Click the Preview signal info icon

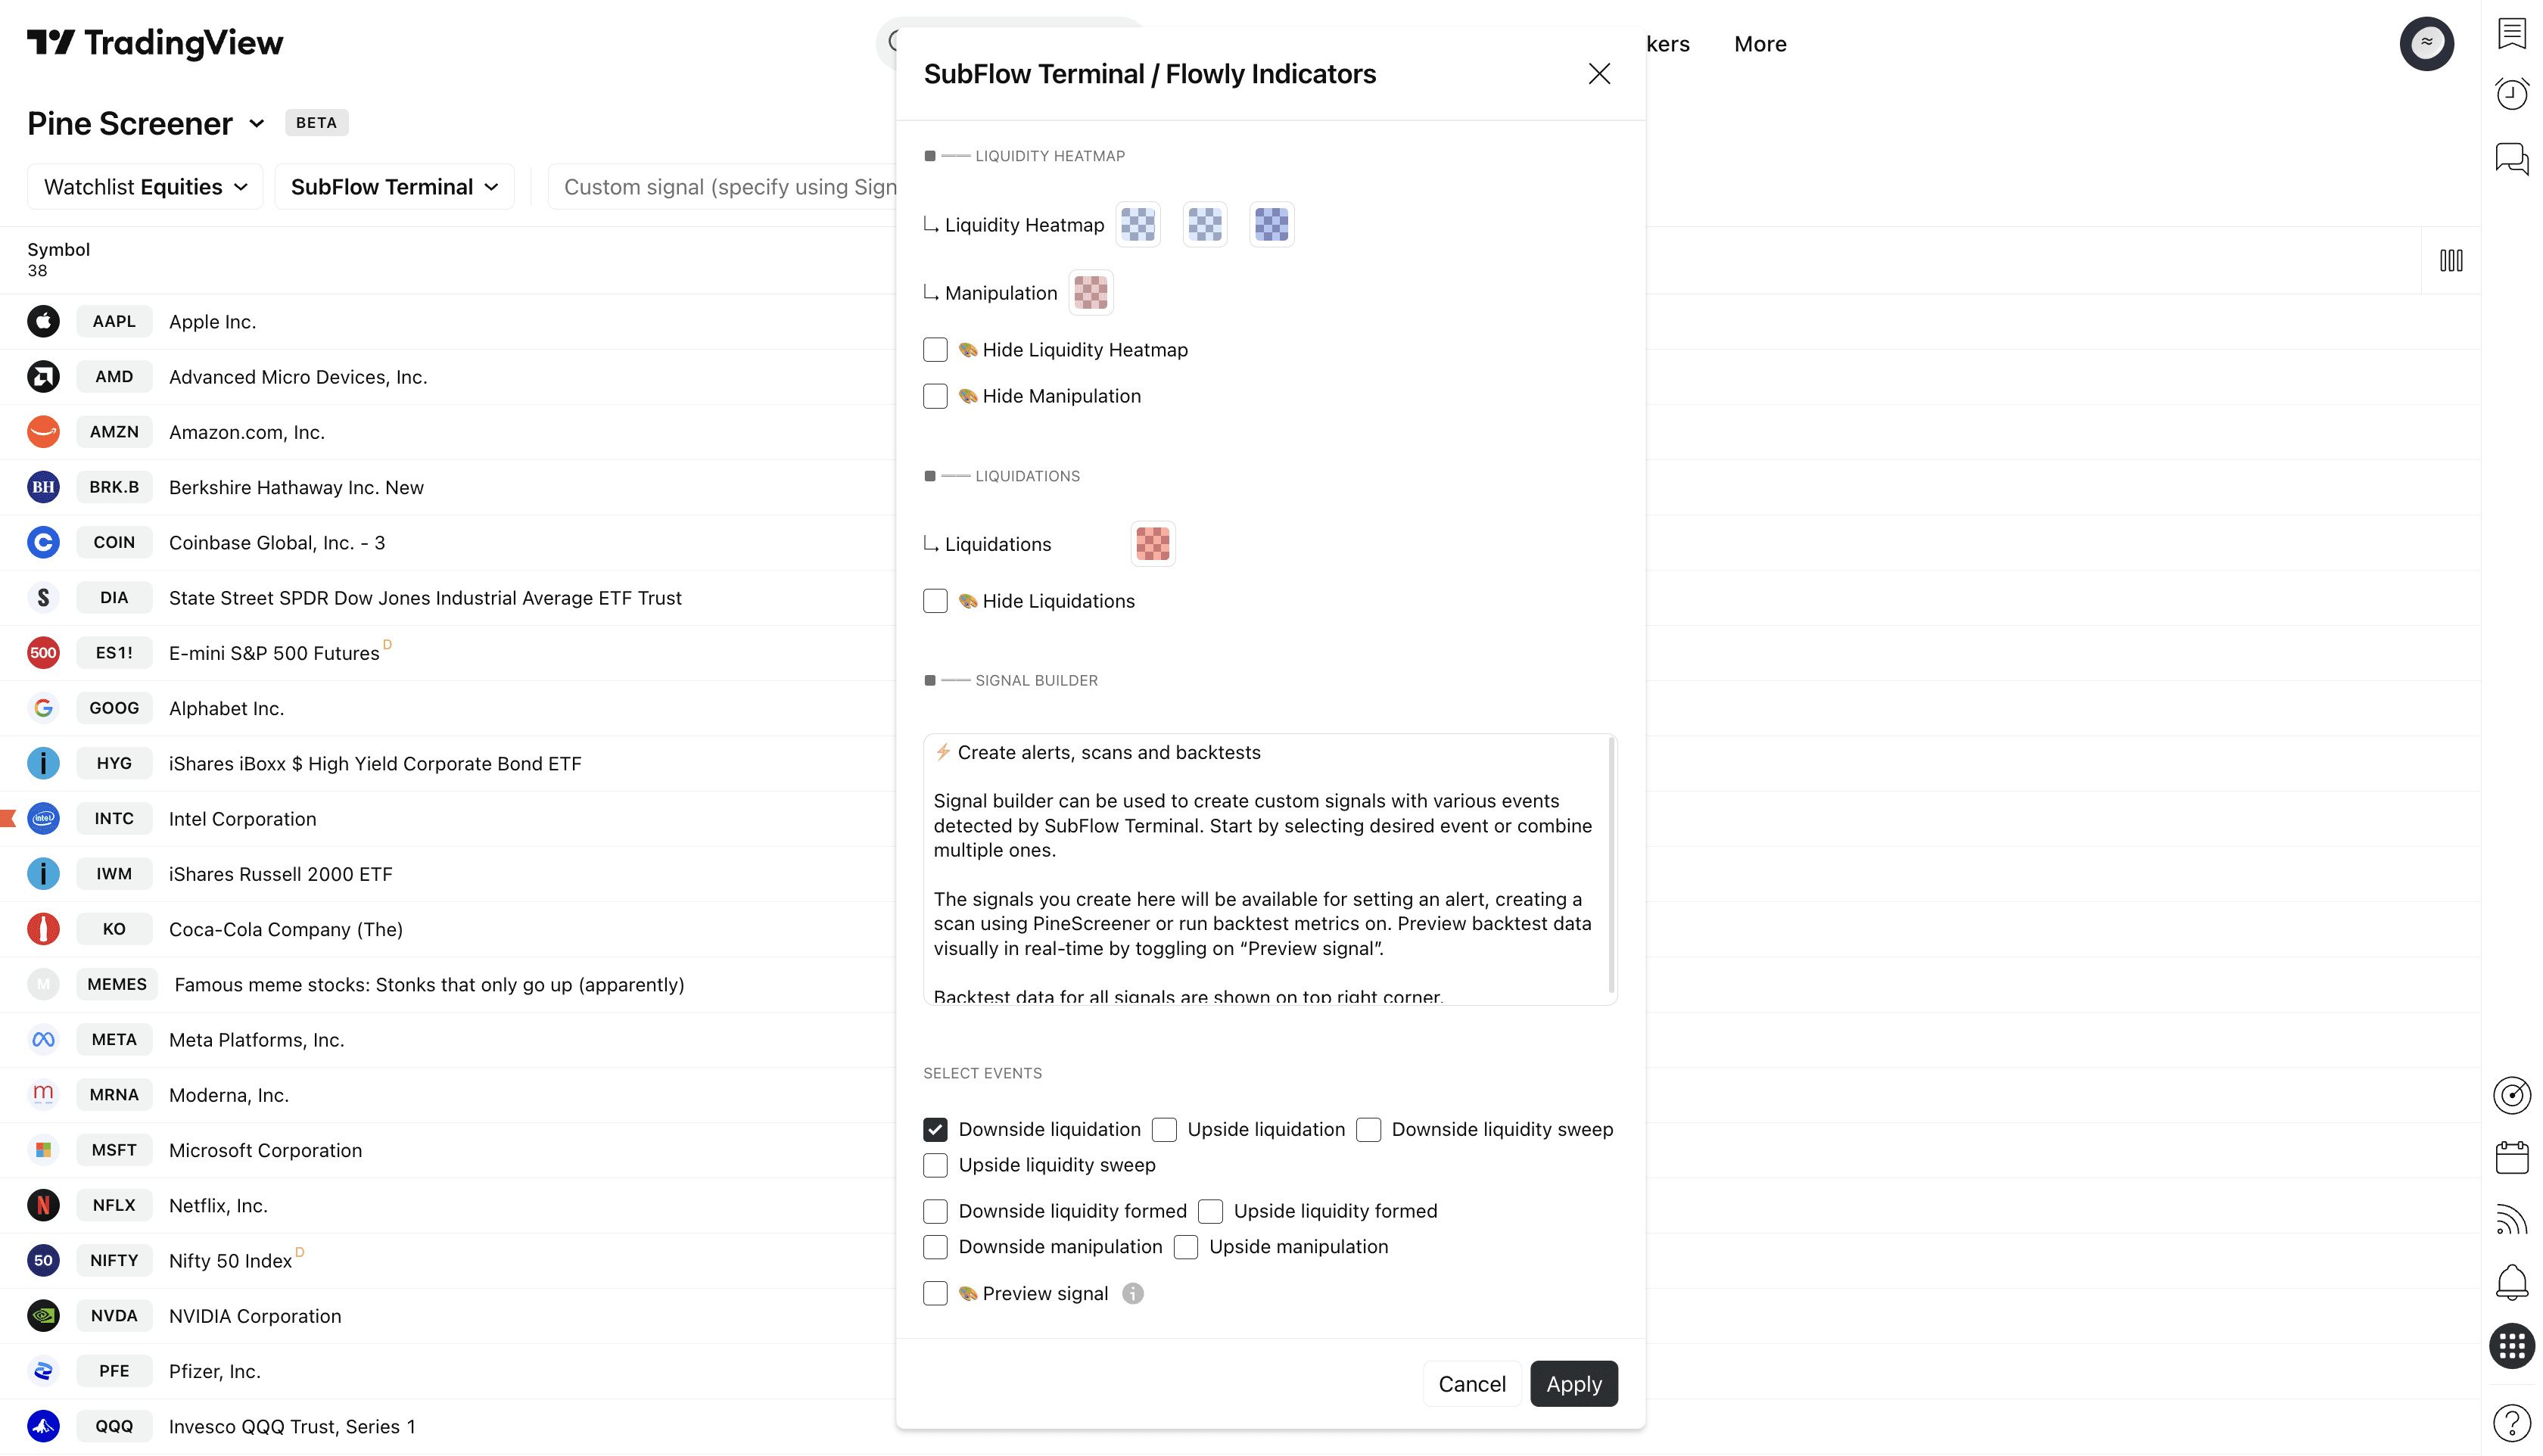pyautogui.click(x=1132, y=1293)
